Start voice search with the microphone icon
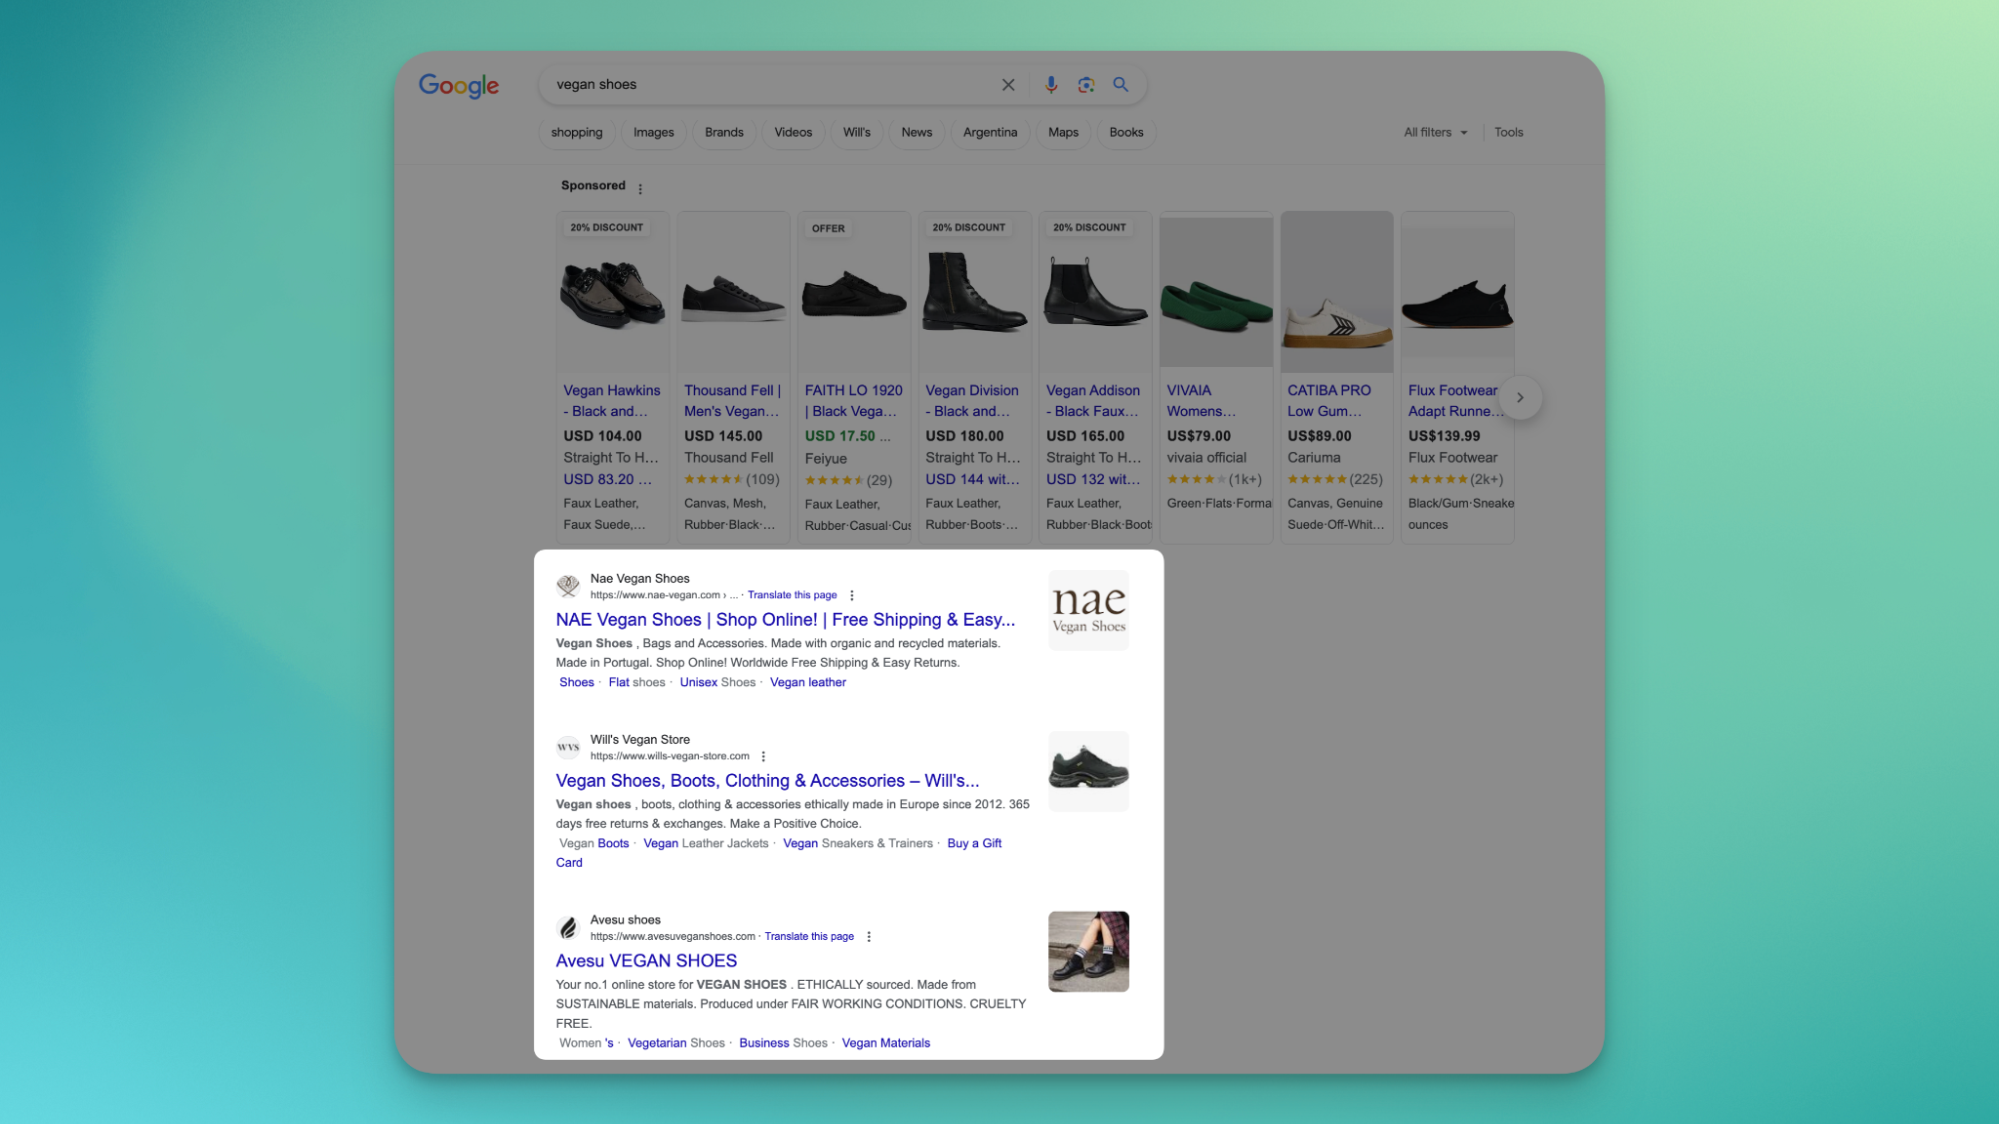The width and height of the screenshot is (1999, 1125). (x=1050, y=85)
